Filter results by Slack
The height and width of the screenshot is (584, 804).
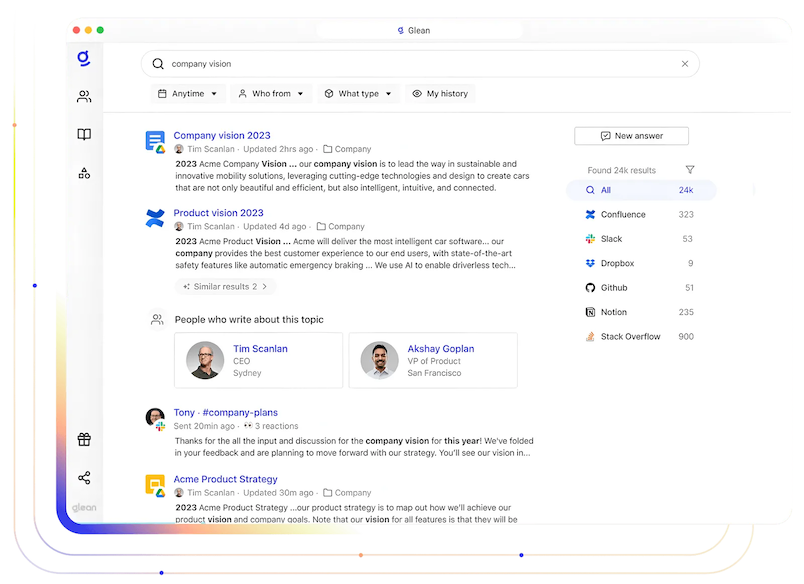(641, 239)
